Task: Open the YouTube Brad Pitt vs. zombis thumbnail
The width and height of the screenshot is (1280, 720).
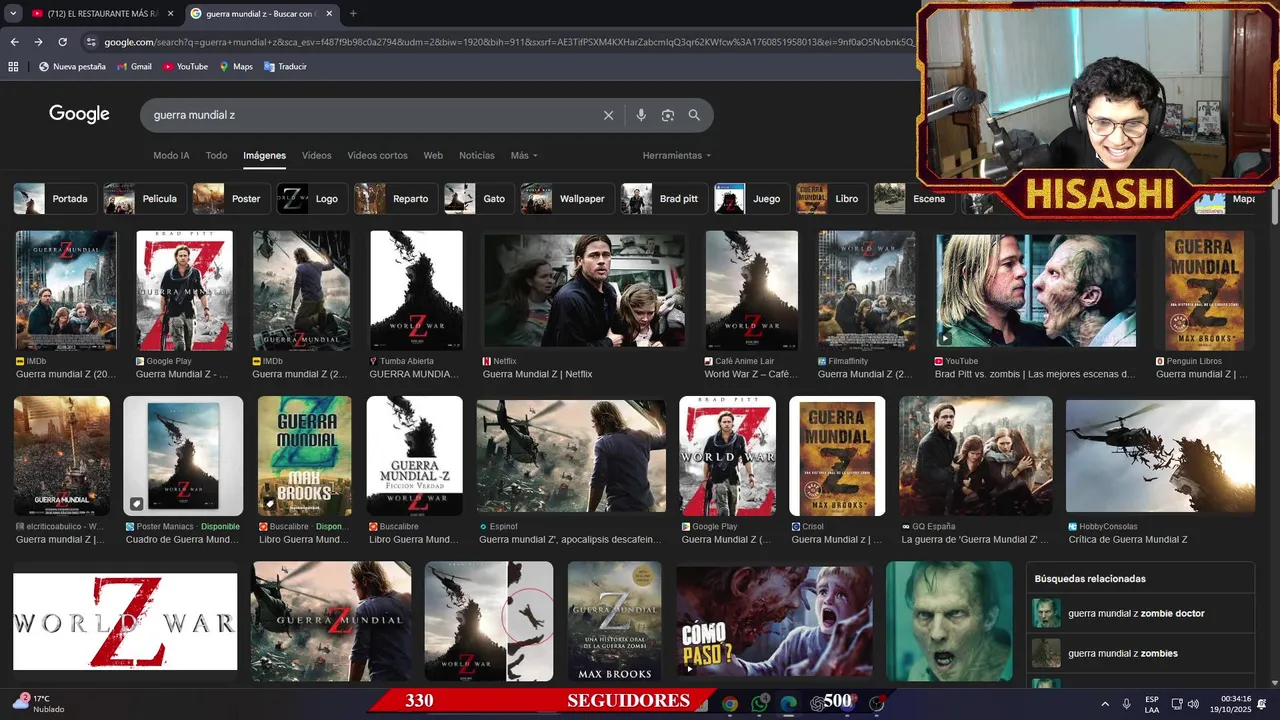Action: [1036, 290]
